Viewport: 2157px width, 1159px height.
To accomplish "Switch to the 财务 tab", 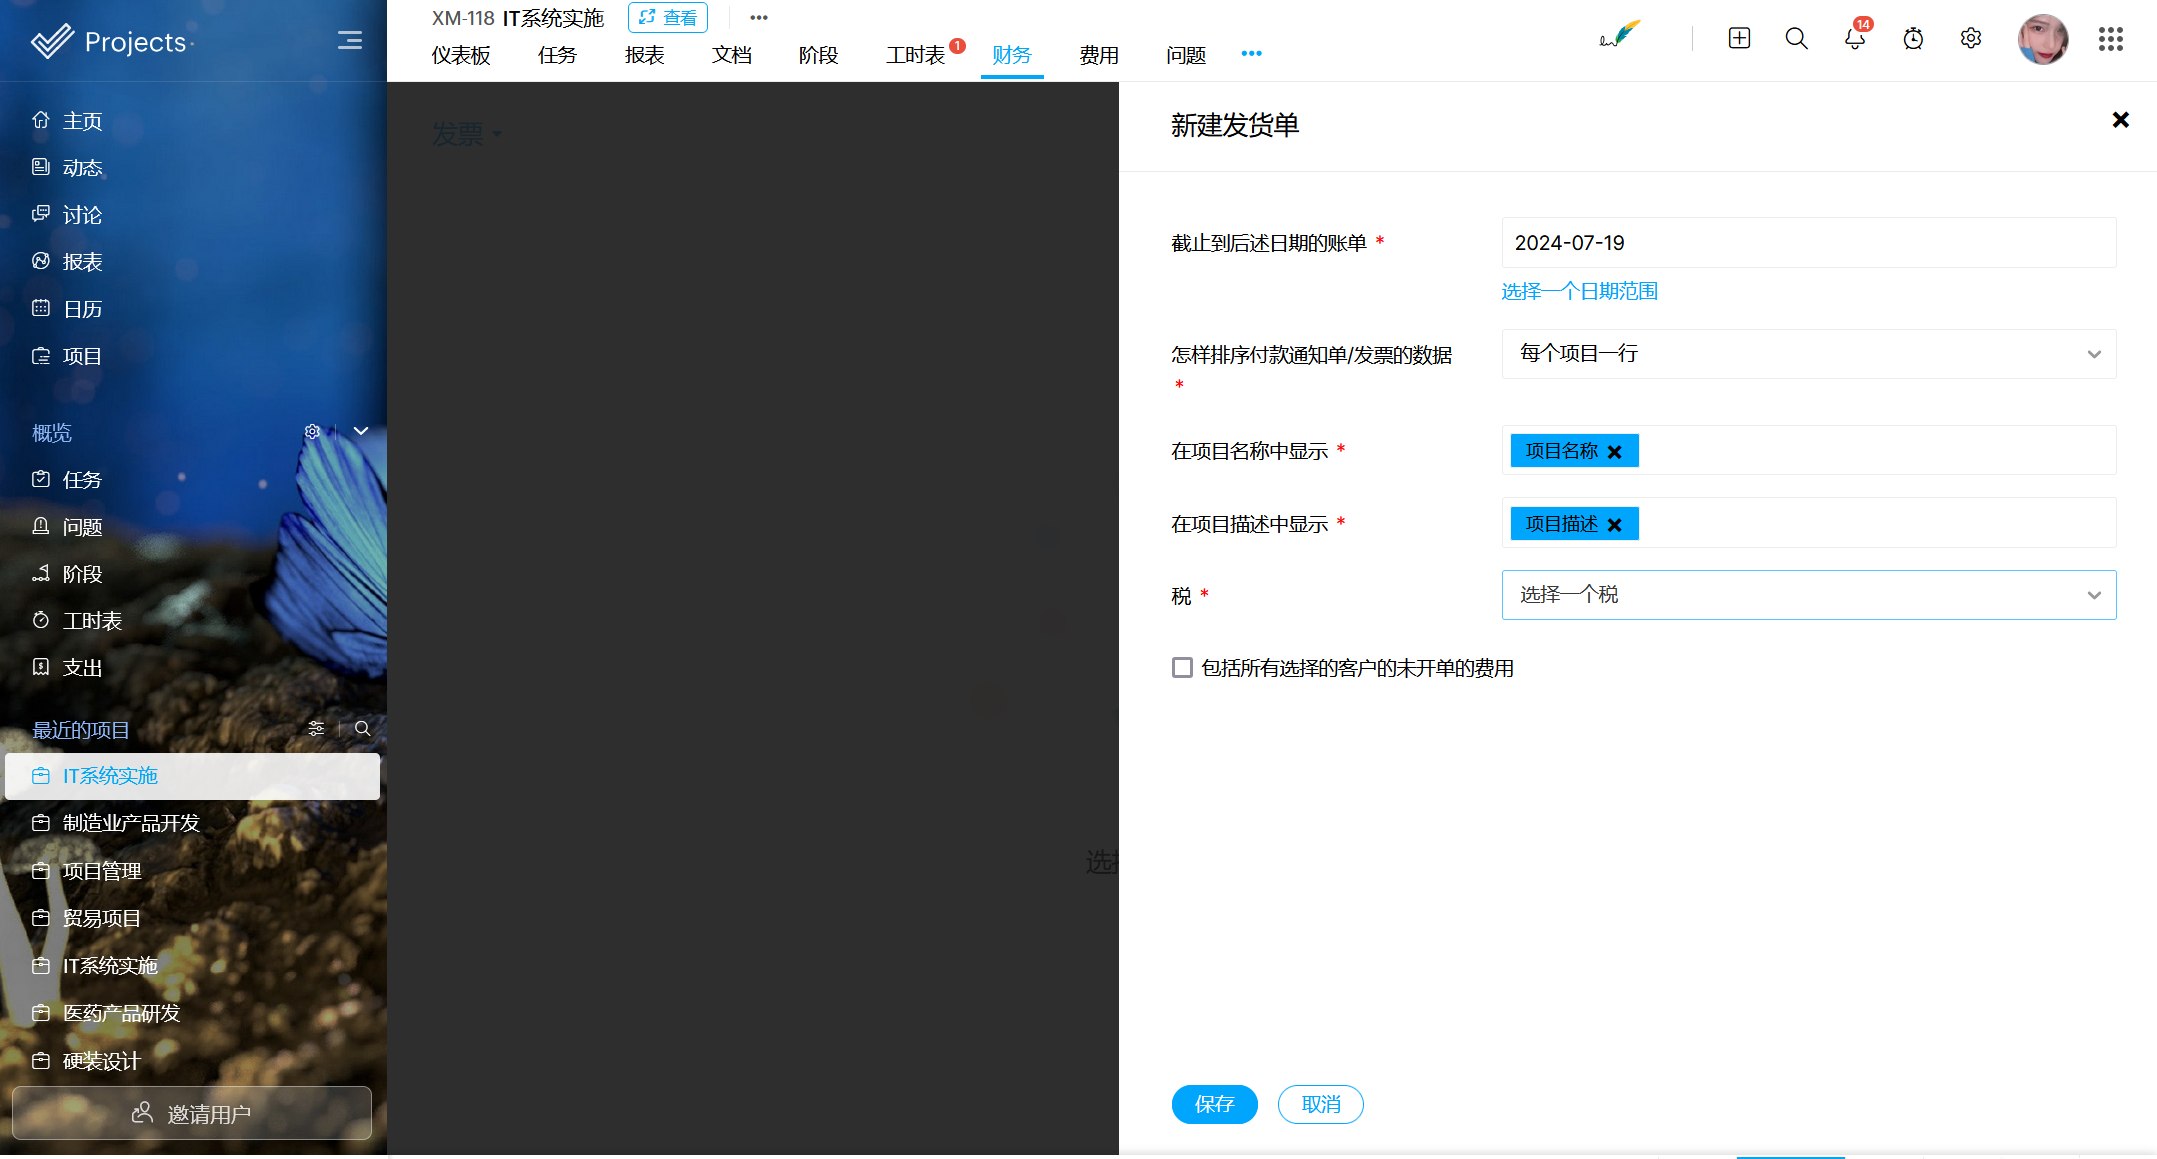I will pos(1012,55).
